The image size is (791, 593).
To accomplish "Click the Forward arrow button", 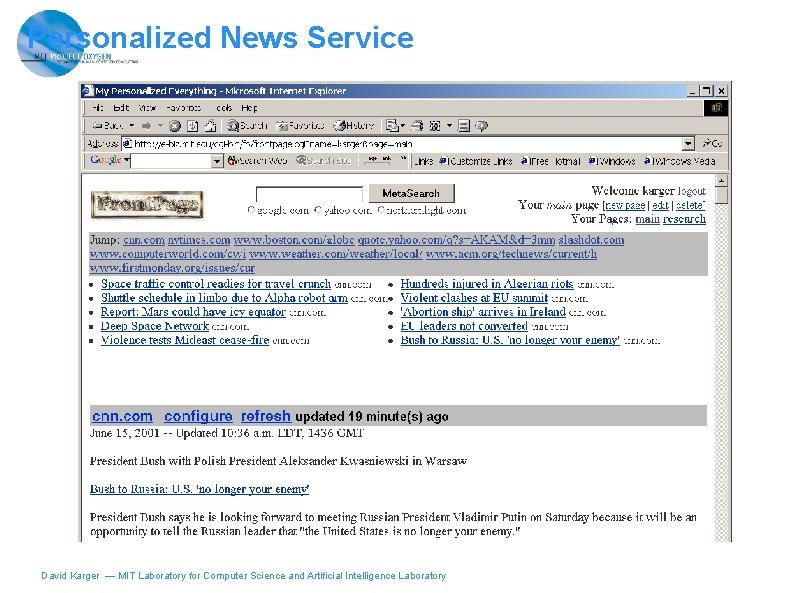I will pyautogui.click(x=146, y=126).
